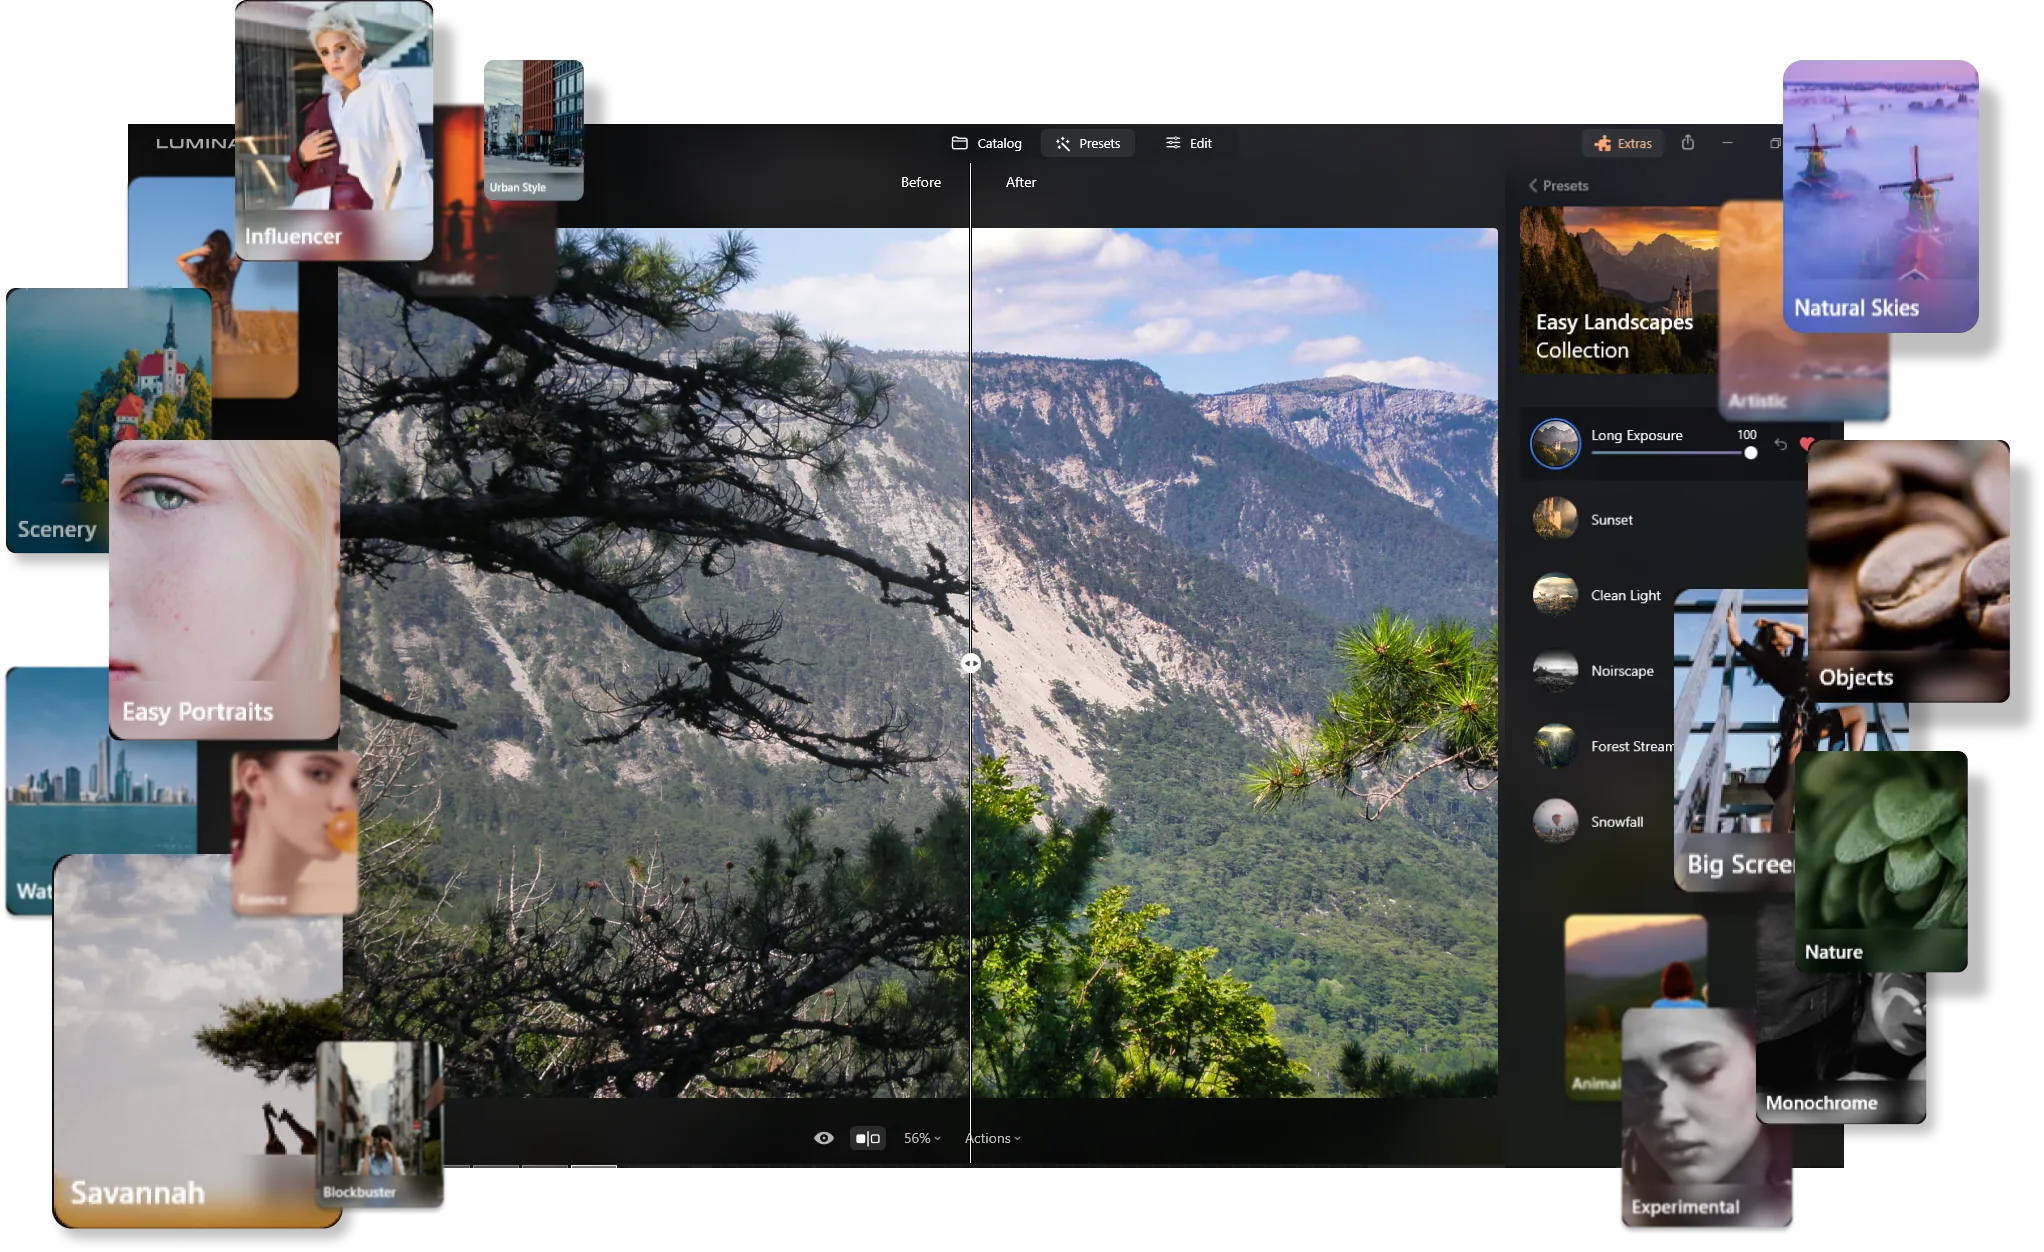Image resolution: width=2044 pixels, height=1252 pixels.
Task: Click the share/export icon
Action: click(x=1688, y=143)
